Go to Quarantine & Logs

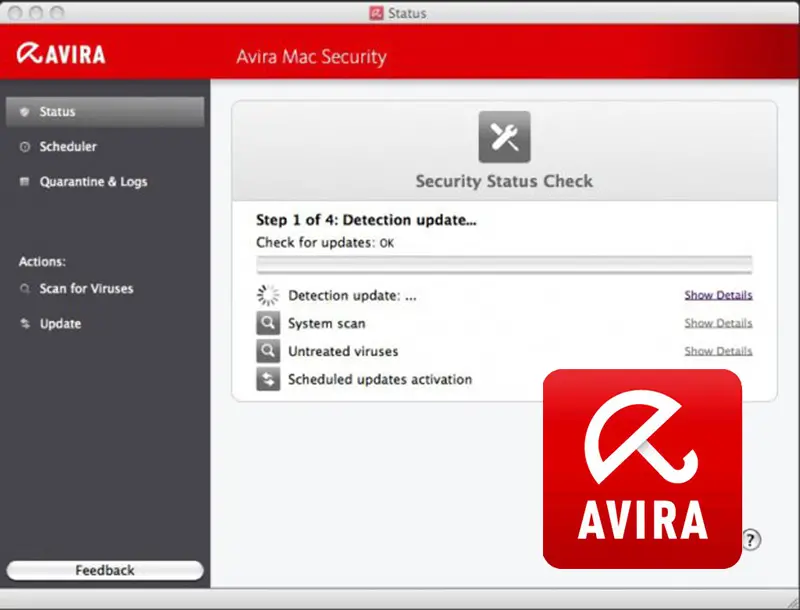tap(93, 182)
